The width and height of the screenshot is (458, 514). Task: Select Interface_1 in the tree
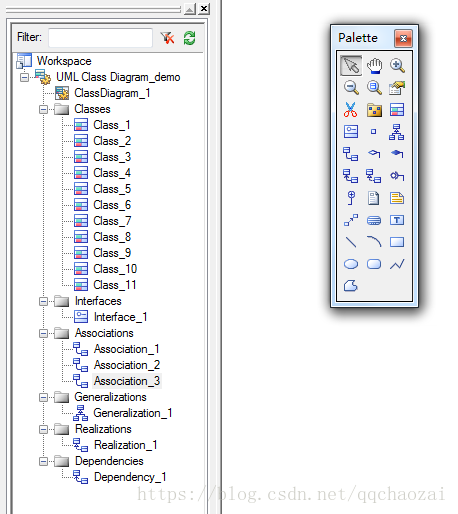coord(120,317)
